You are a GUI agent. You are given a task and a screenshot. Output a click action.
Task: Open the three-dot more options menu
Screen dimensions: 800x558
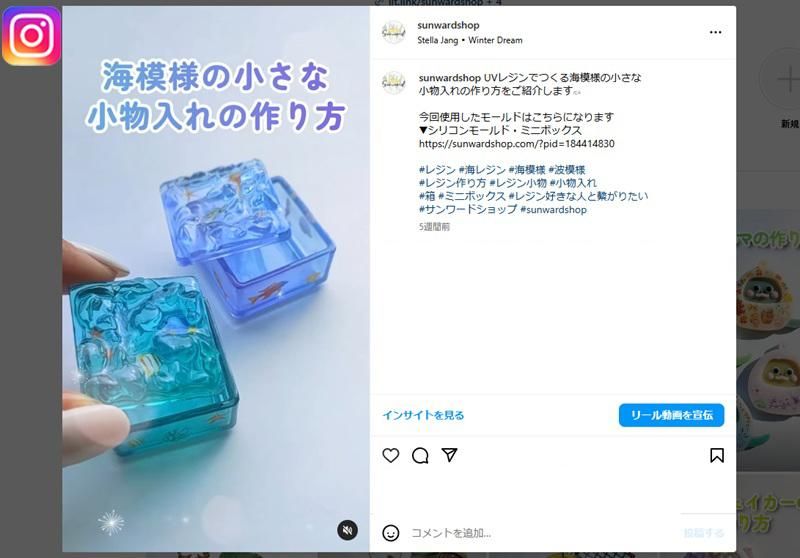click(x=715, y=32)
